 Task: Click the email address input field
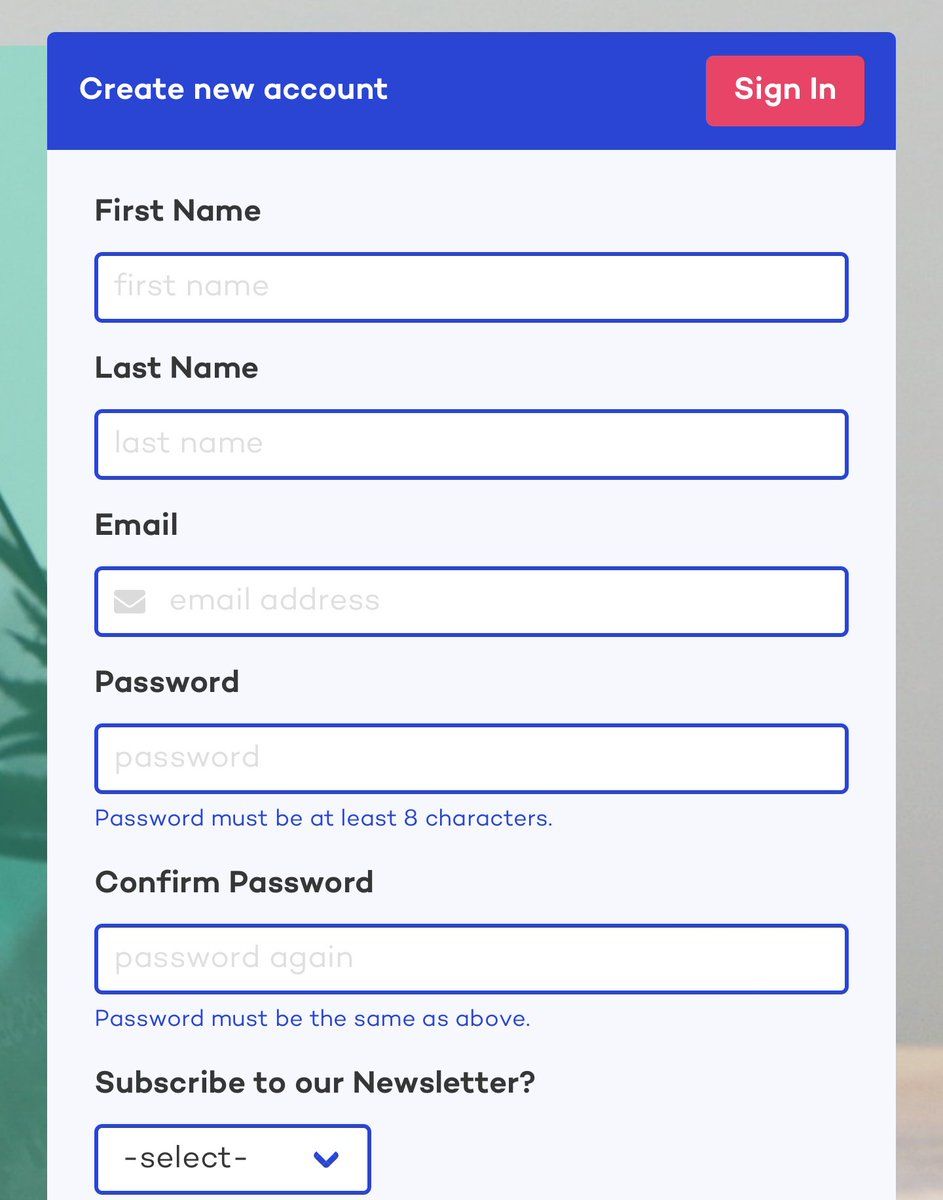(x=471, y=601)
